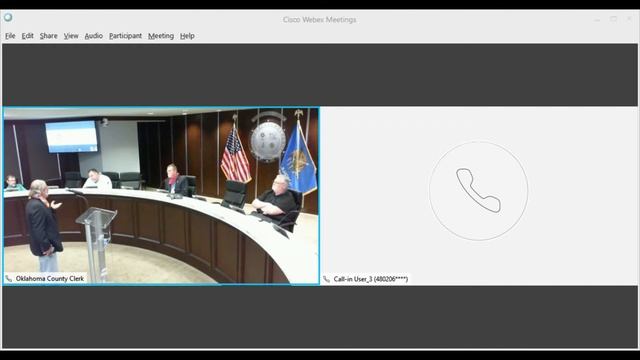Open the Audio menu
The width and height of the screenshot is (640, 360).
pyautogui.click(x=93, y=36)
